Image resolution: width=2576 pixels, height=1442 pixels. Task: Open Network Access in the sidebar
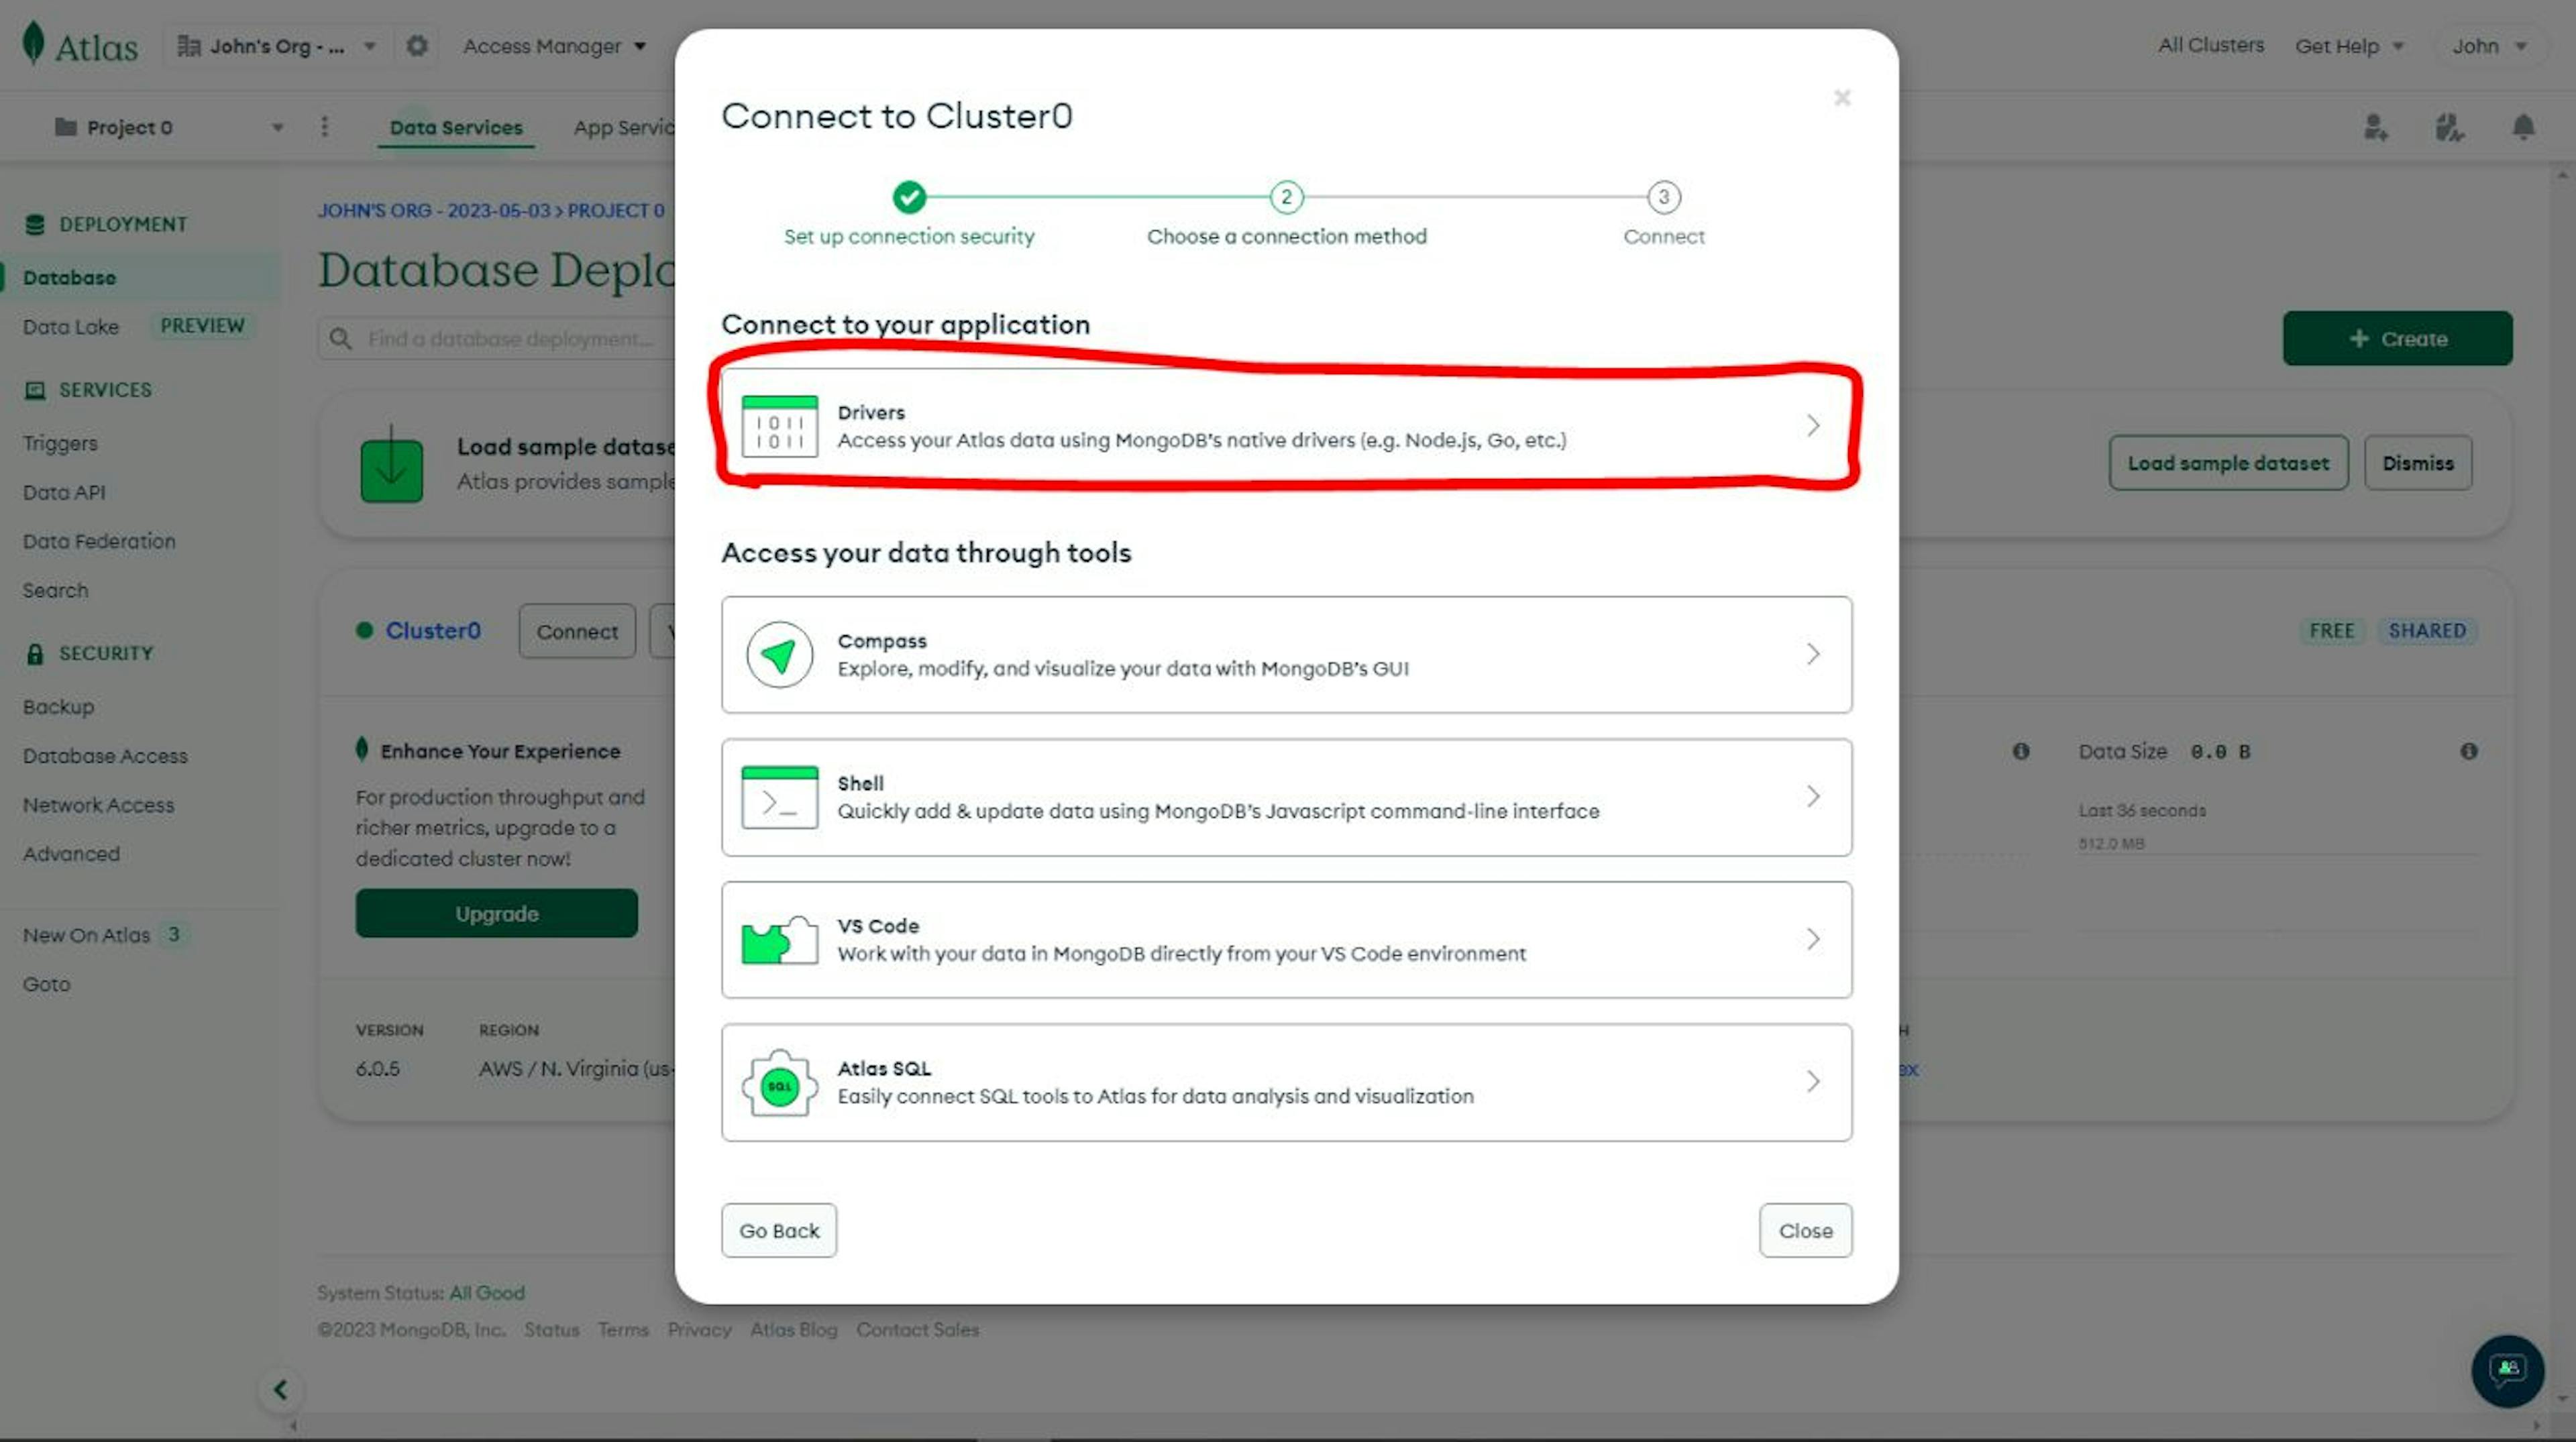pyautogui.click(x=98, y=805)
